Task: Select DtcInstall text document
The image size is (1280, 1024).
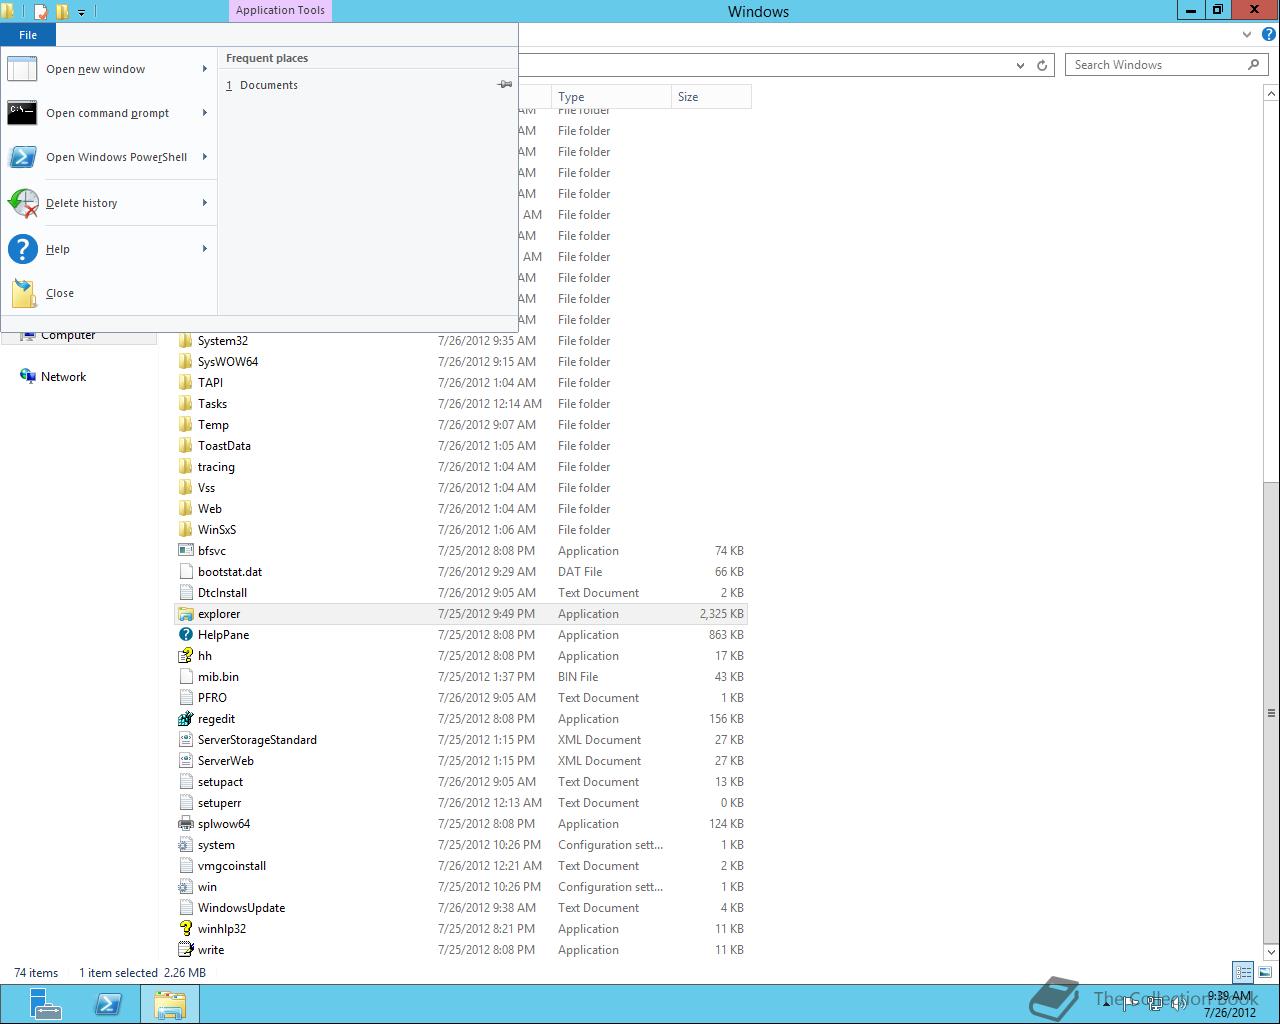Action: point(222,593)
